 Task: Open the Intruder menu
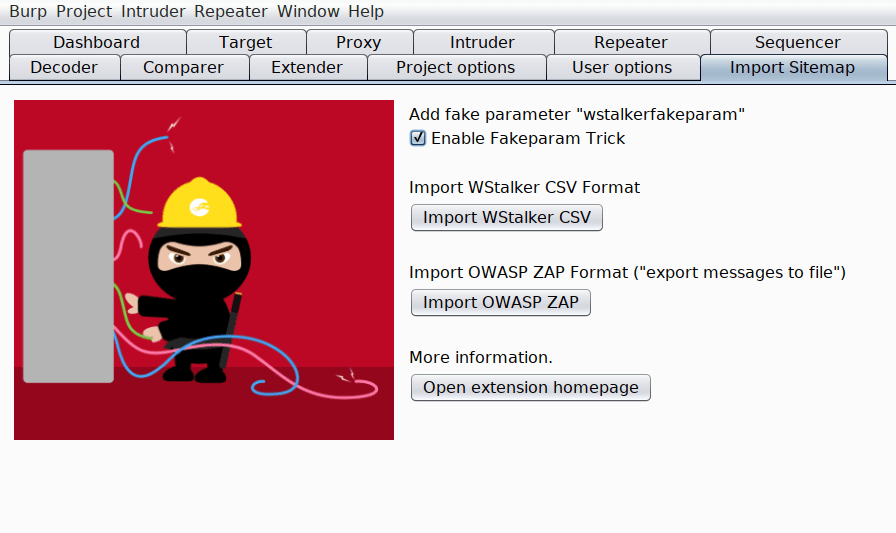154,12
